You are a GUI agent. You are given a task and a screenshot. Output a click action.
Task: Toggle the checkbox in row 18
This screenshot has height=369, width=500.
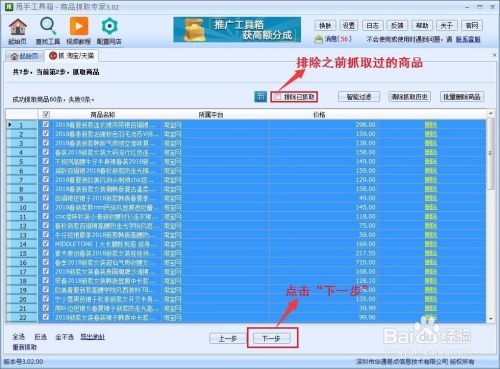click(46, 281)
